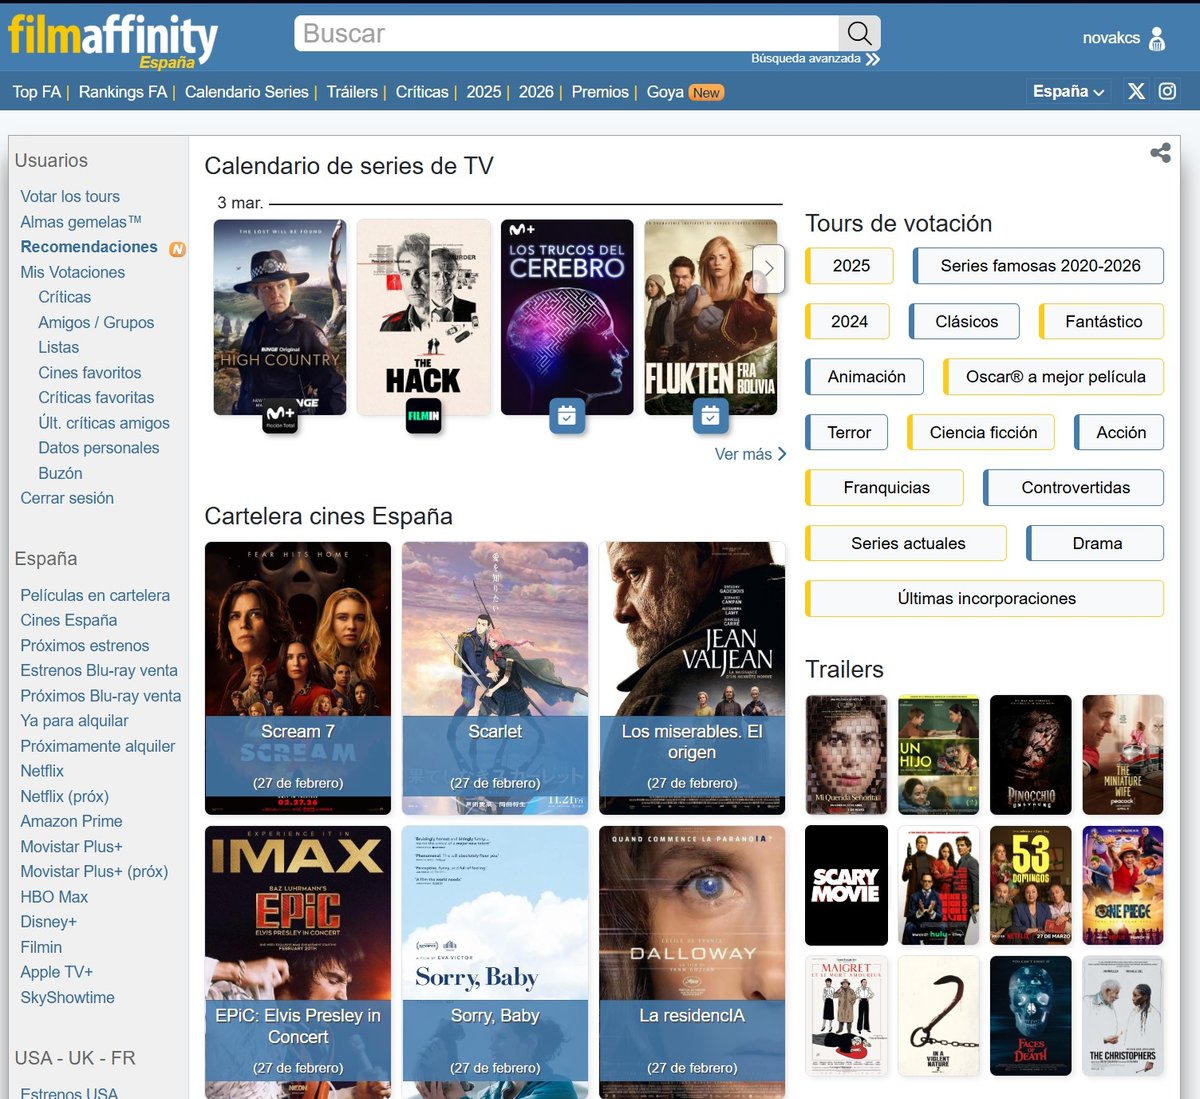Open the Calendario Series menu item

click(x=246, y=91)
